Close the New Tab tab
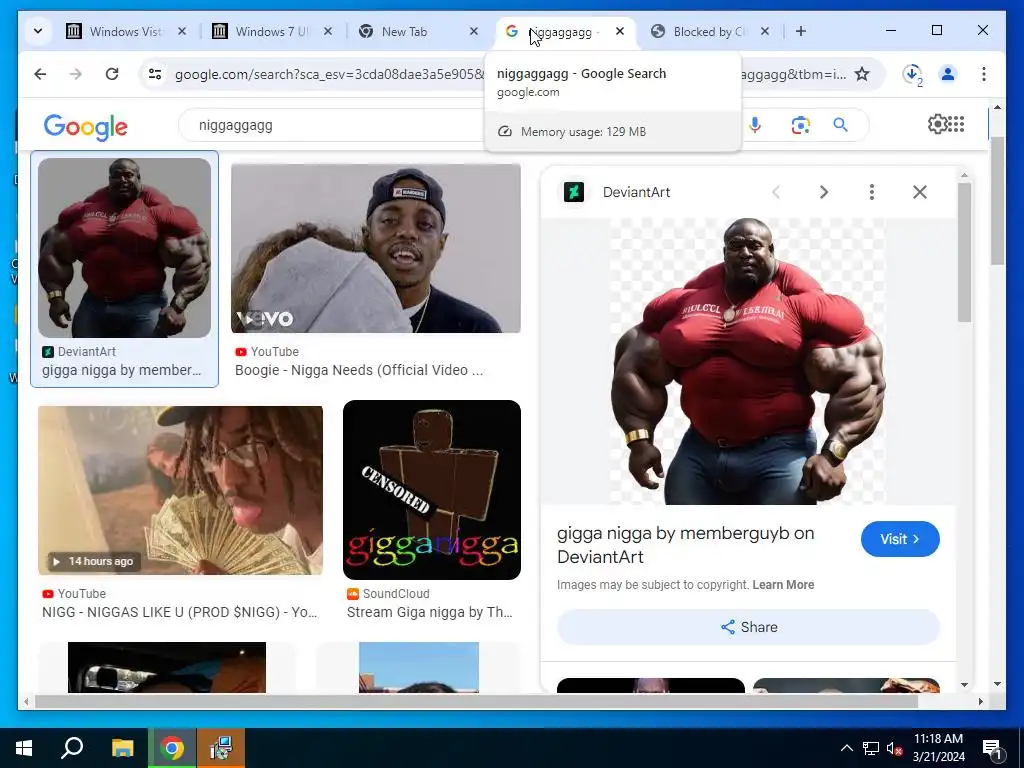This screenshot has width=1024, height=768. 474,31
